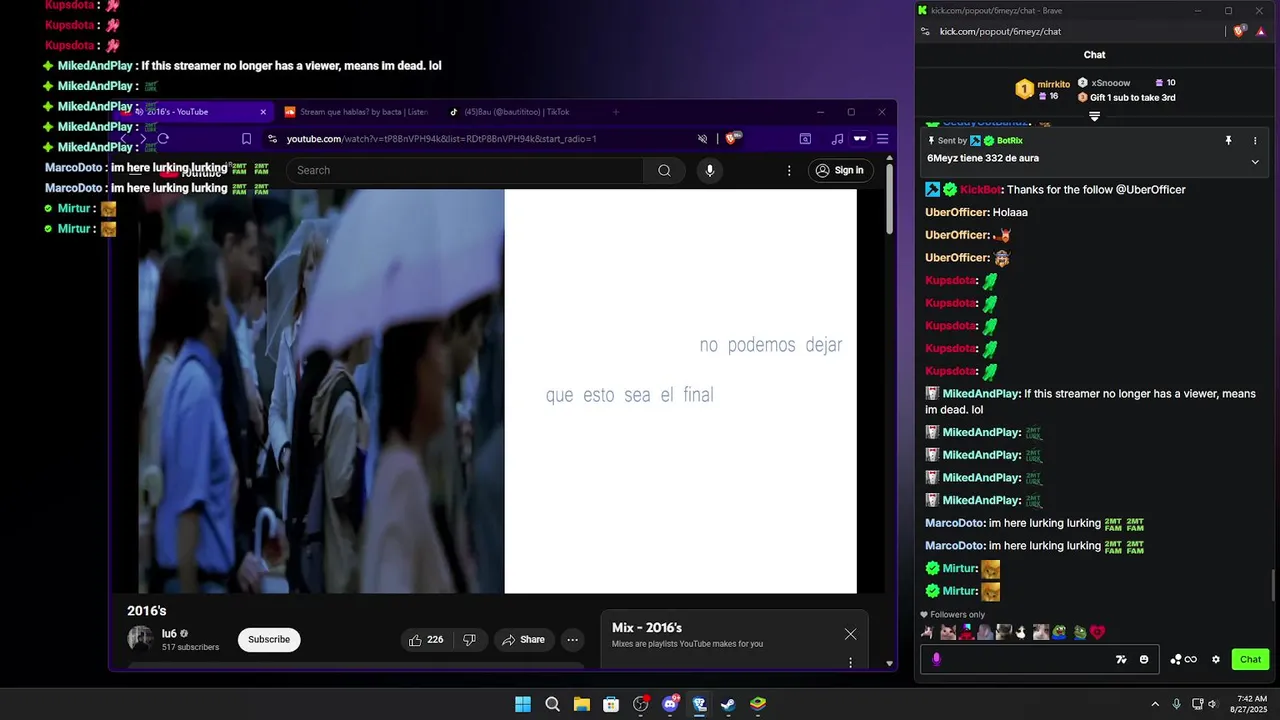
Task: Unpin the pinned BotRix message
Action: click(1229, 141)
